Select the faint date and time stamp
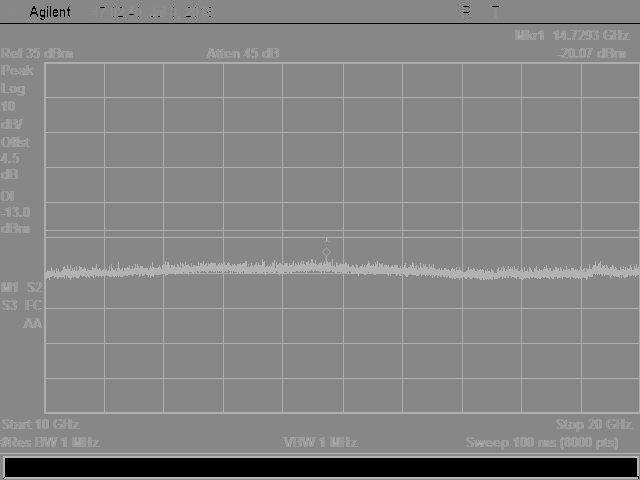640x480 pixels. [x=153, y=12]
